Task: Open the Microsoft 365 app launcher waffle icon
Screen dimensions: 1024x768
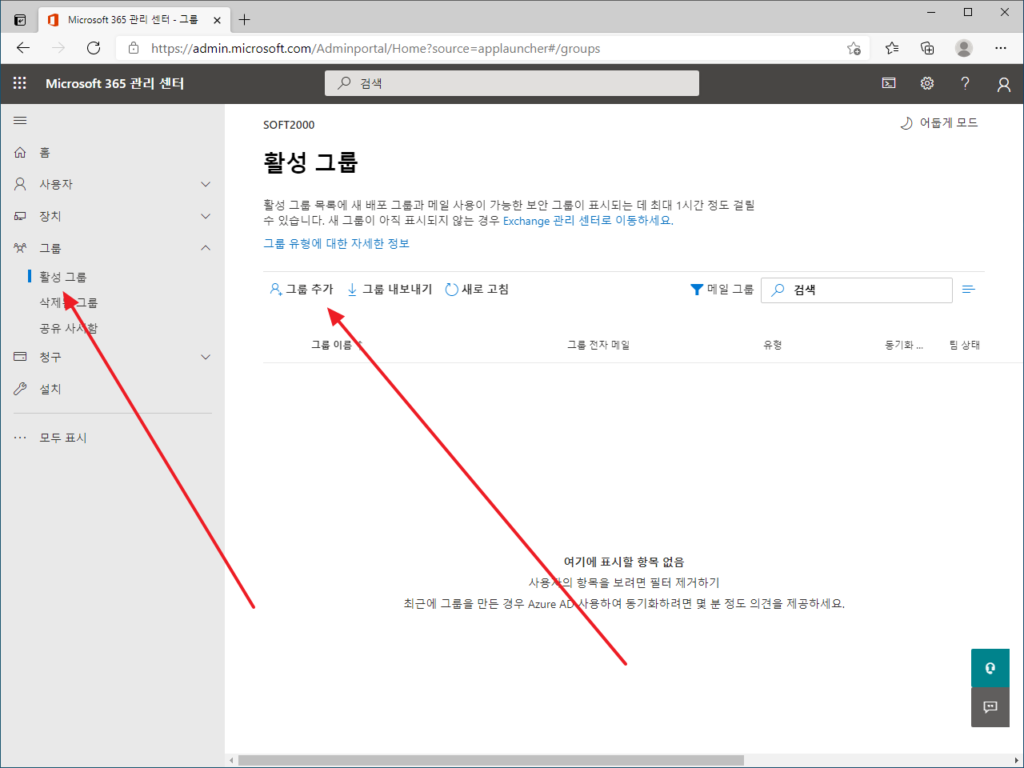Action: [18, 83]
